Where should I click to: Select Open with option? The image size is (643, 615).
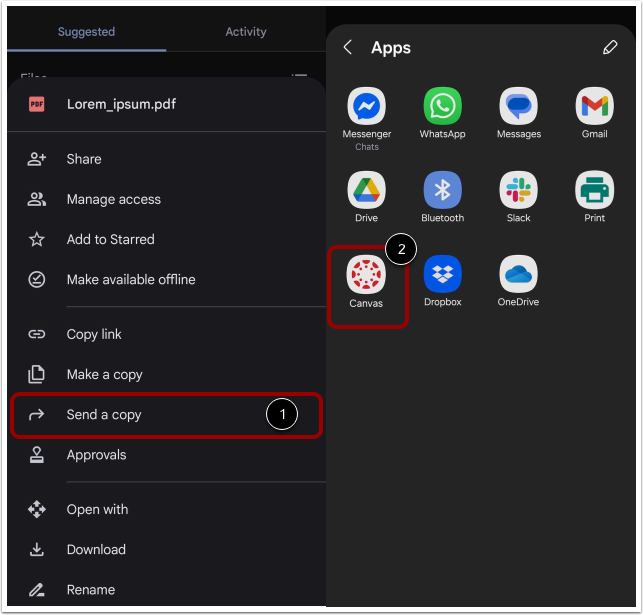[166, 510]
